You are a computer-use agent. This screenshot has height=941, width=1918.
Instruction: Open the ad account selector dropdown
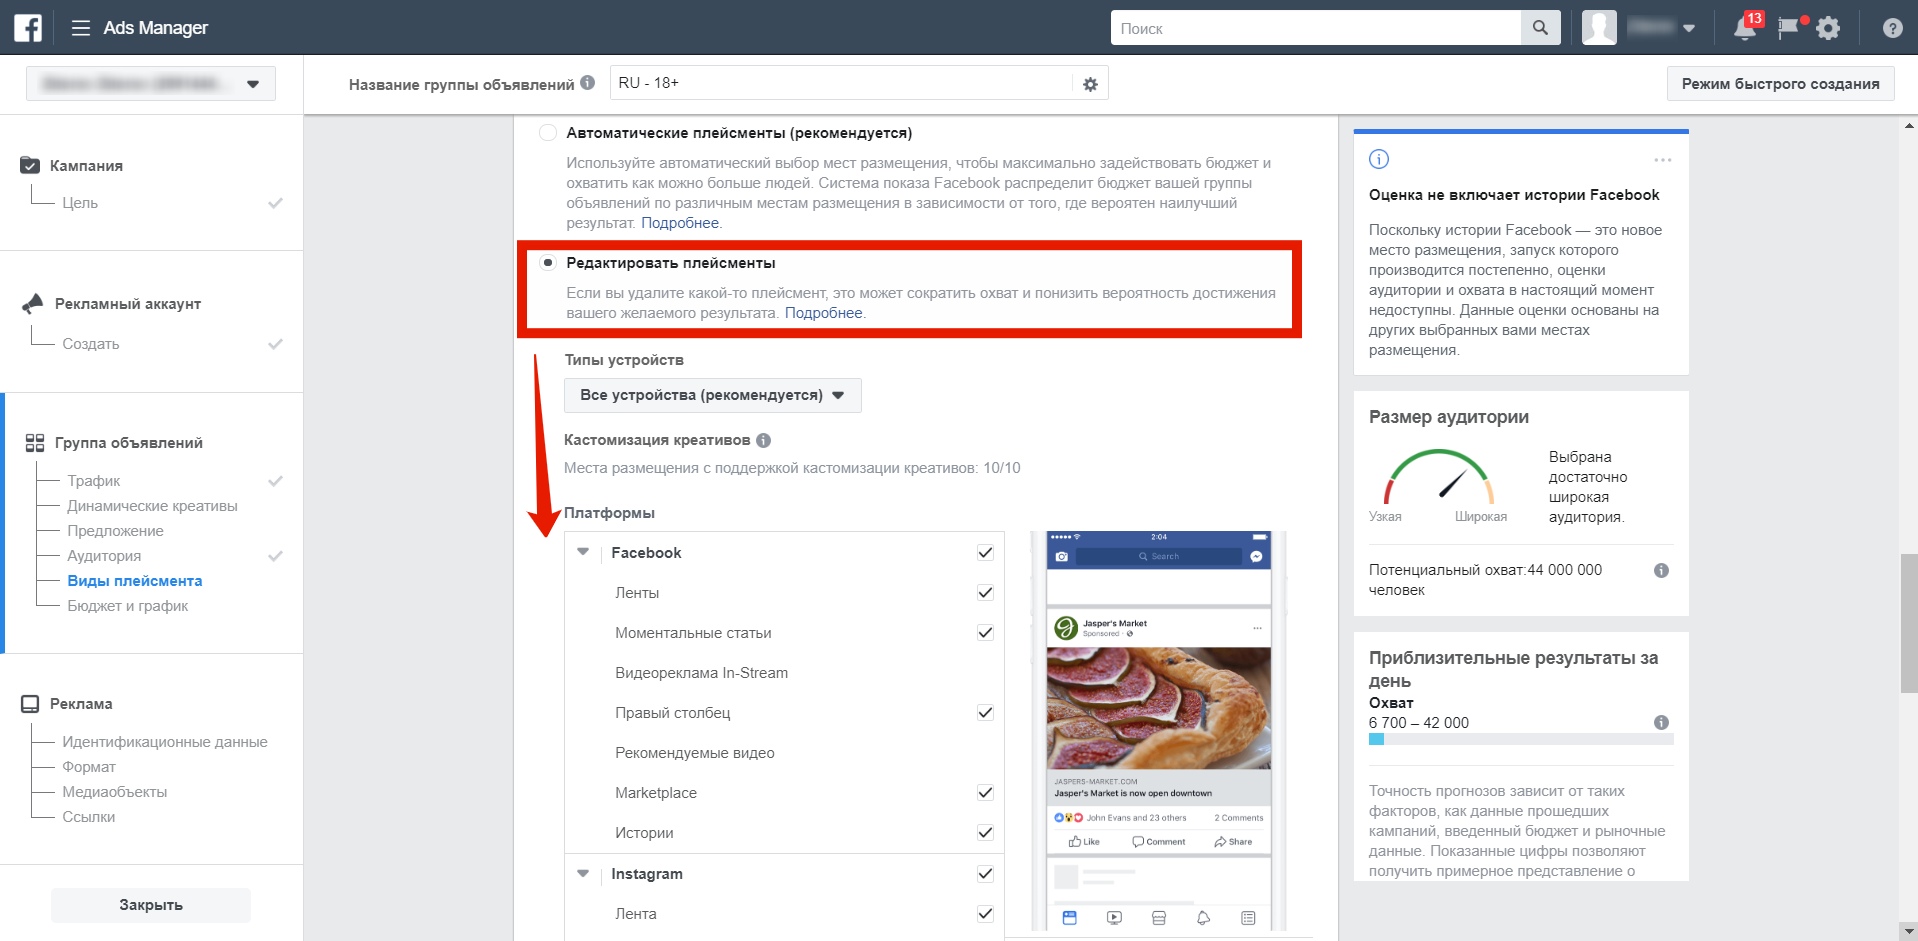click(x=151, y=84)
